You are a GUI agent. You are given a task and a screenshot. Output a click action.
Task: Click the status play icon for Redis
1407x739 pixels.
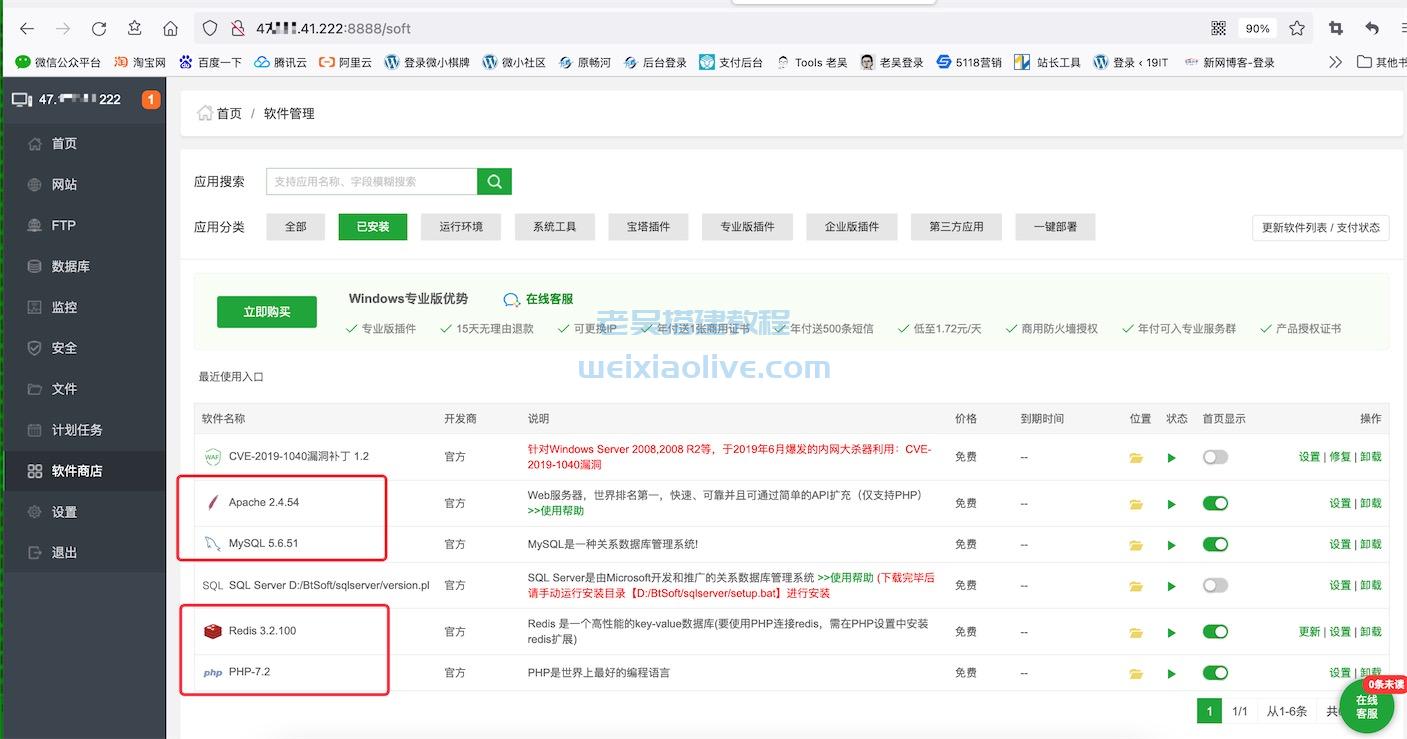point(1172,632)
